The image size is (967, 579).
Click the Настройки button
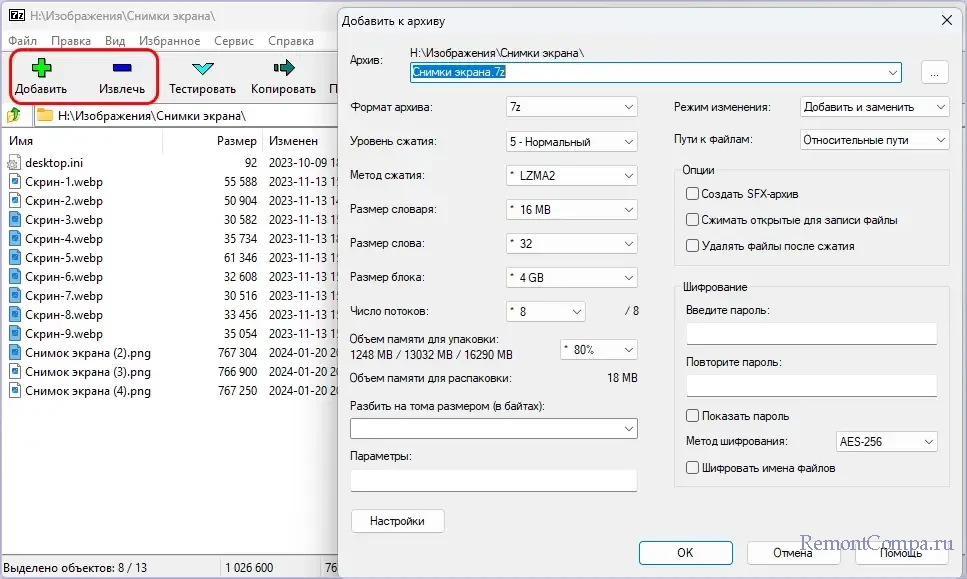tap(397, 520)
